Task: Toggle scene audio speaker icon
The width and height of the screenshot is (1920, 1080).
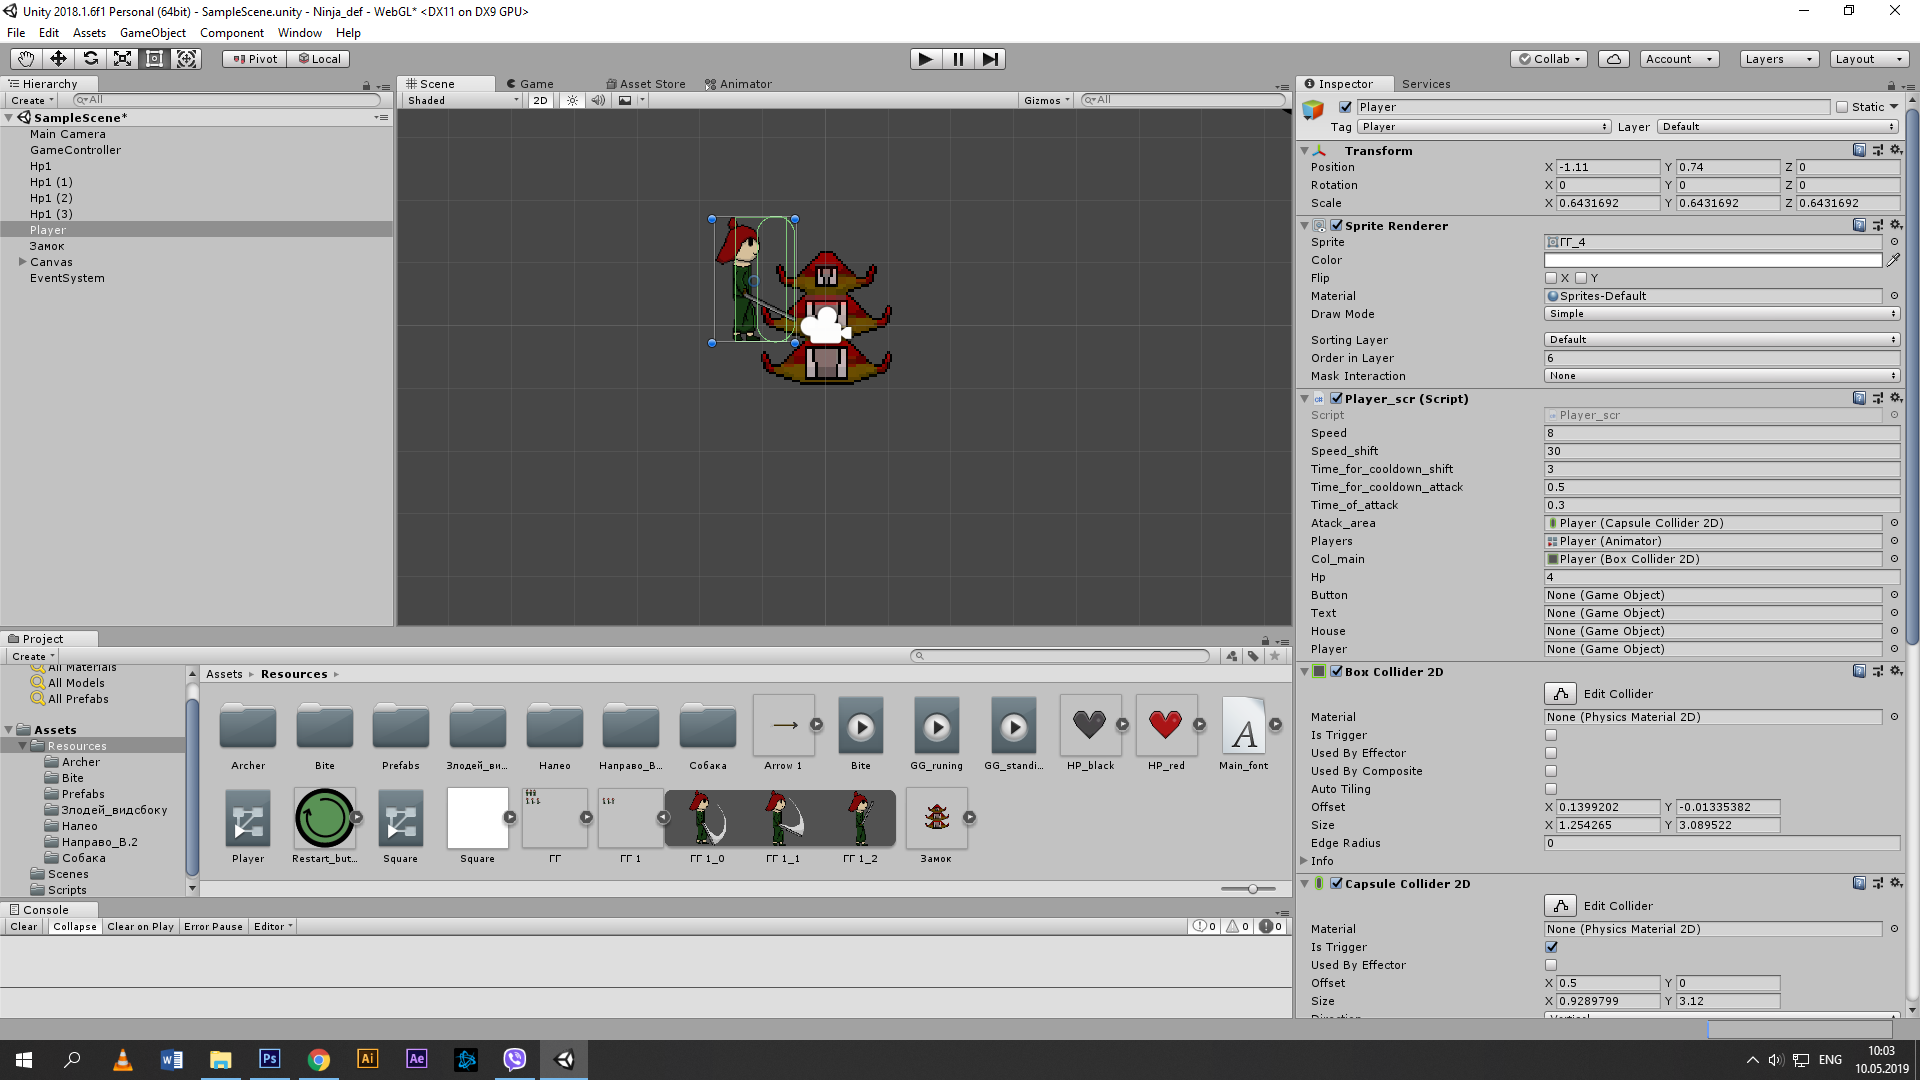Action: 598,100
